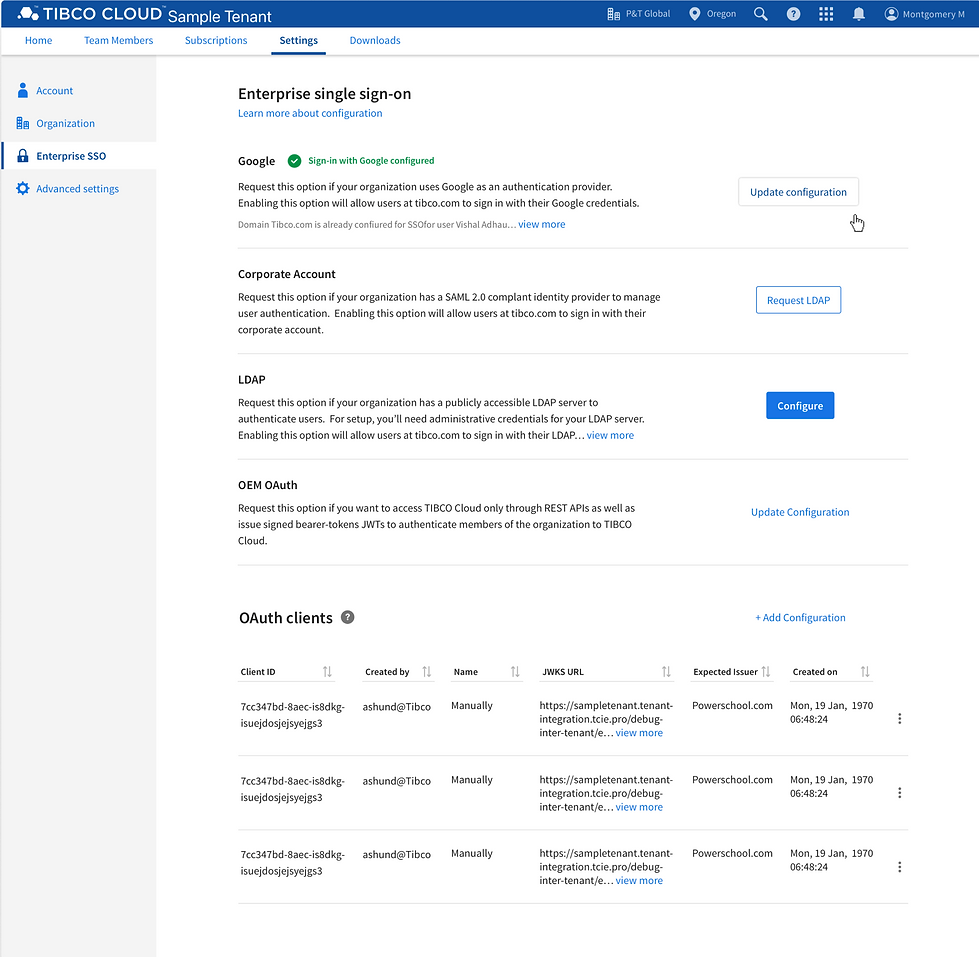Expand view more under Google description
This screenshot has width=979, height=957.
[x=542, y=224]
